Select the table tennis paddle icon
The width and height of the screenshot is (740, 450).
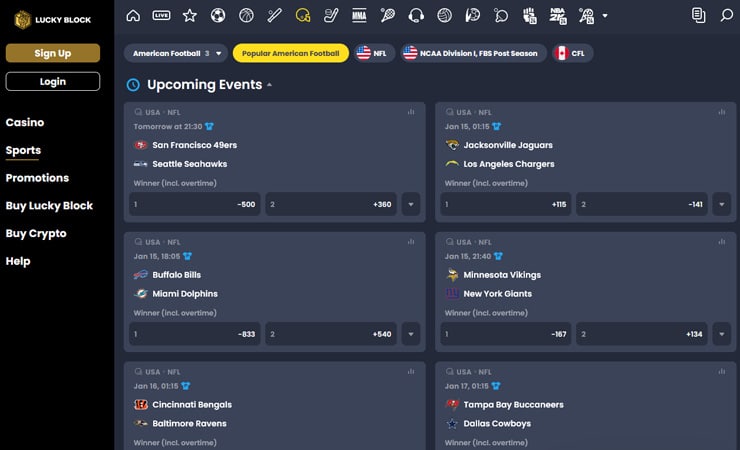pos(501,16)
